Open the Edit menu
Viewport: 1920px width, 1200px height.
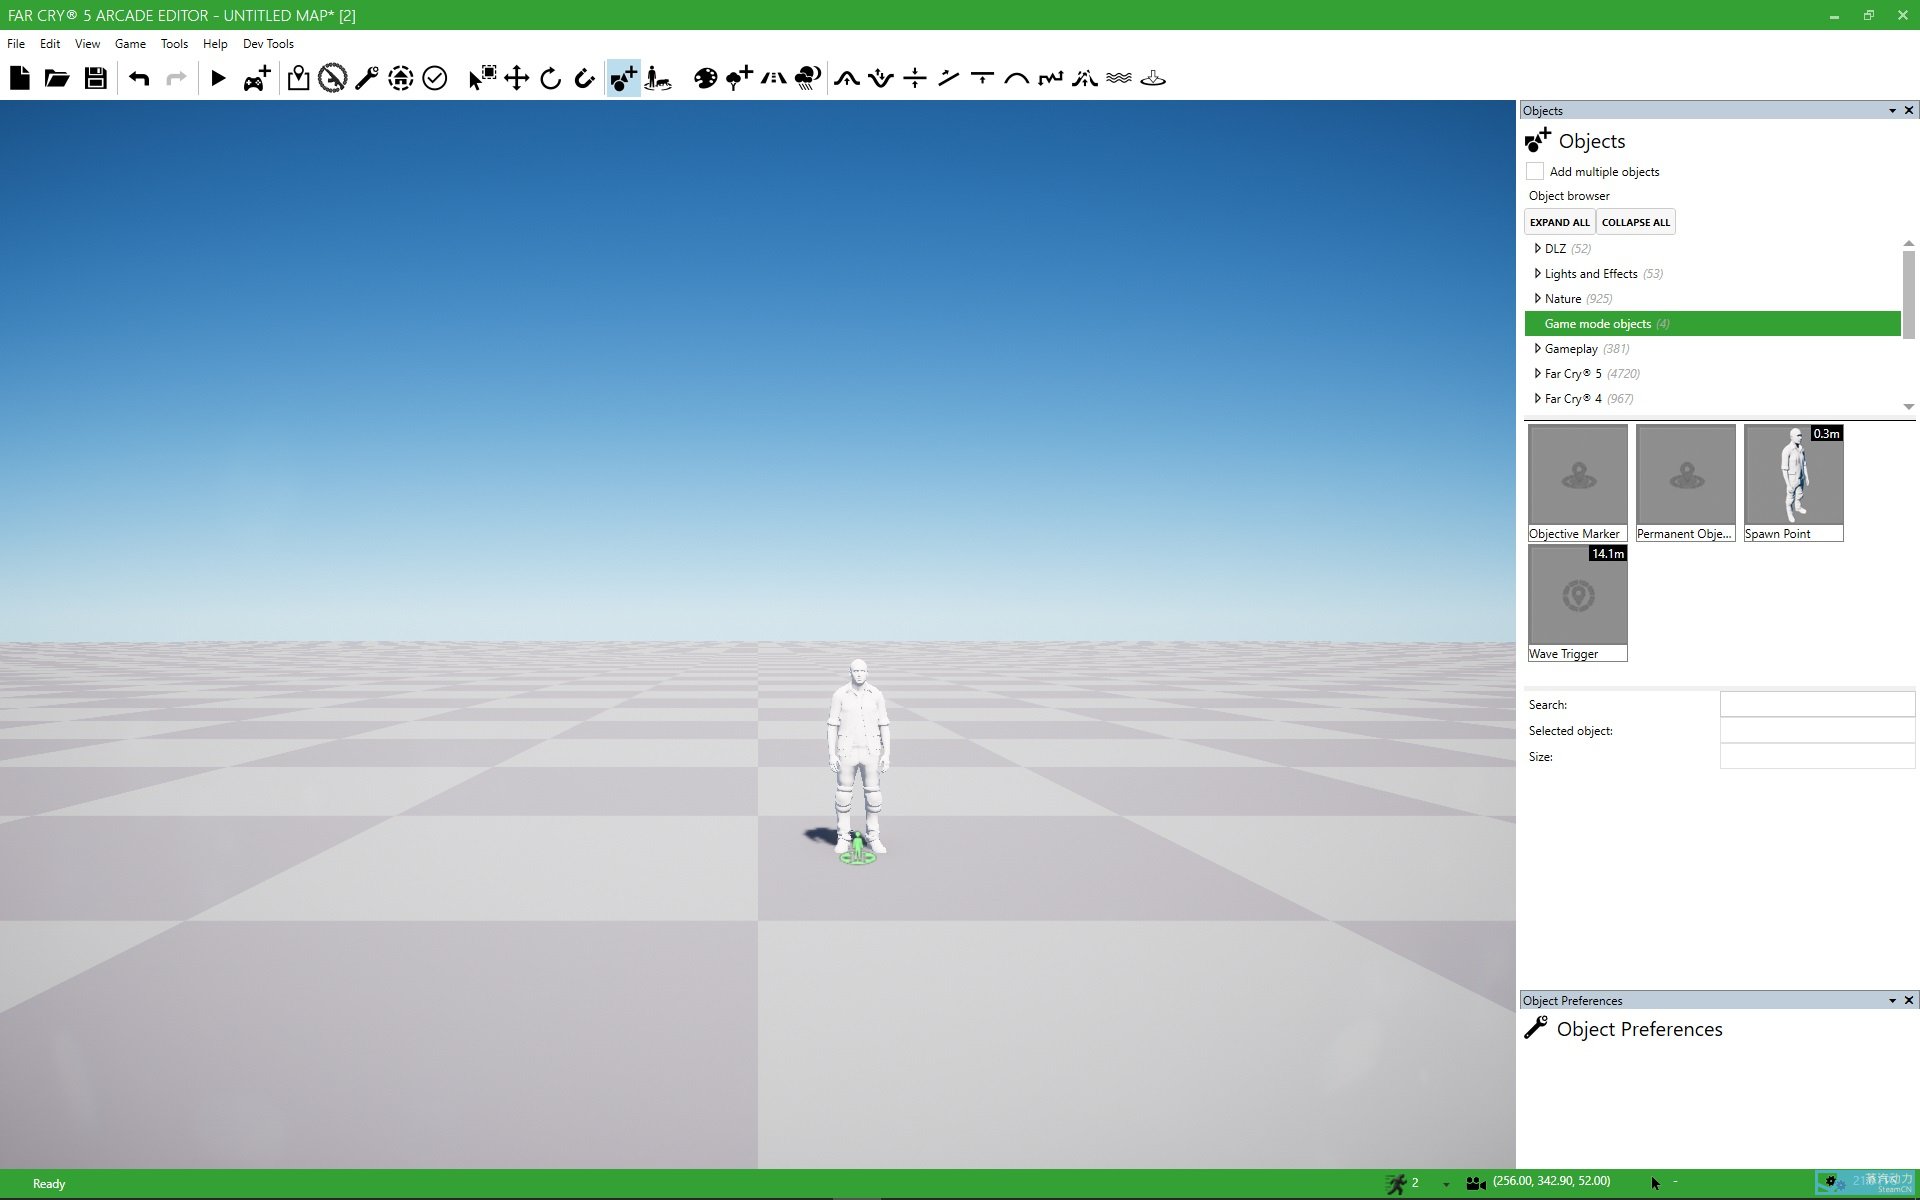50,44
